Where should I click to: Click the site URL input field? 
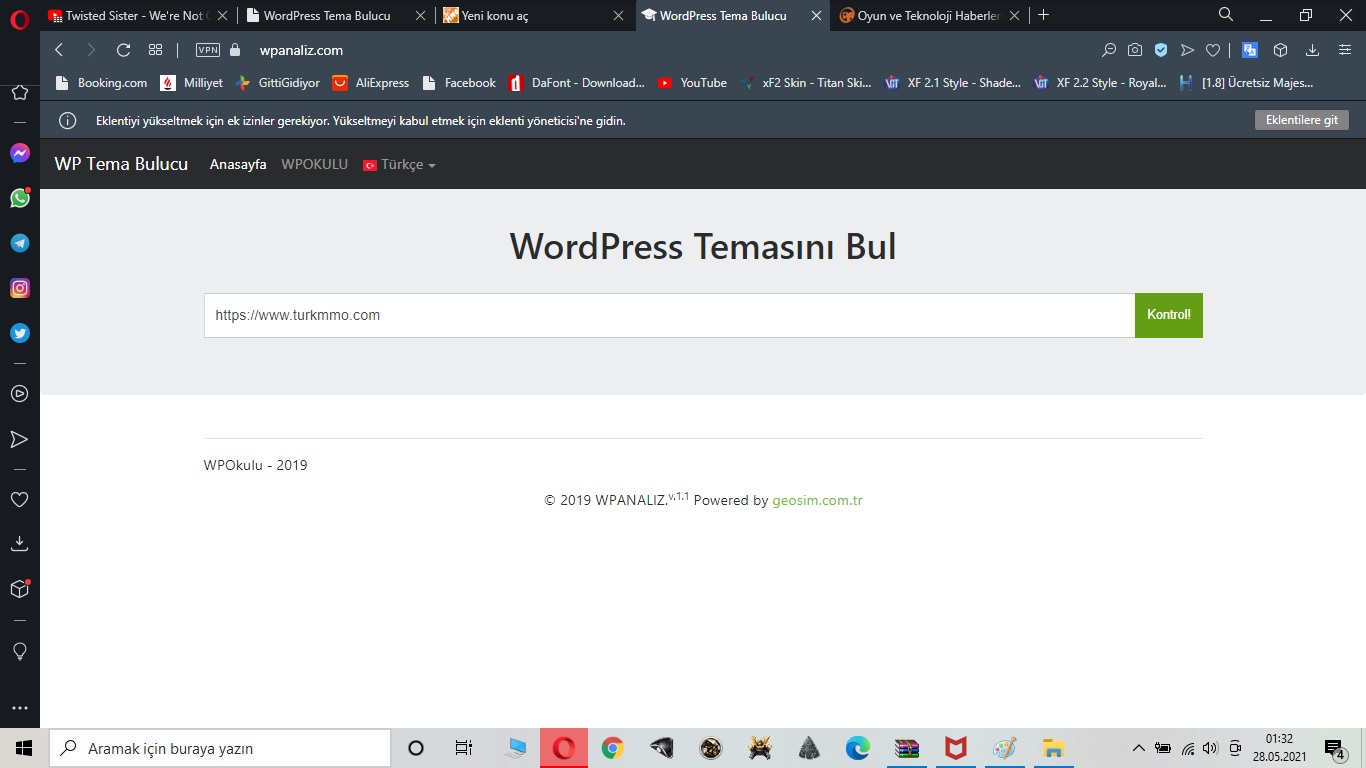click(669, 315)
